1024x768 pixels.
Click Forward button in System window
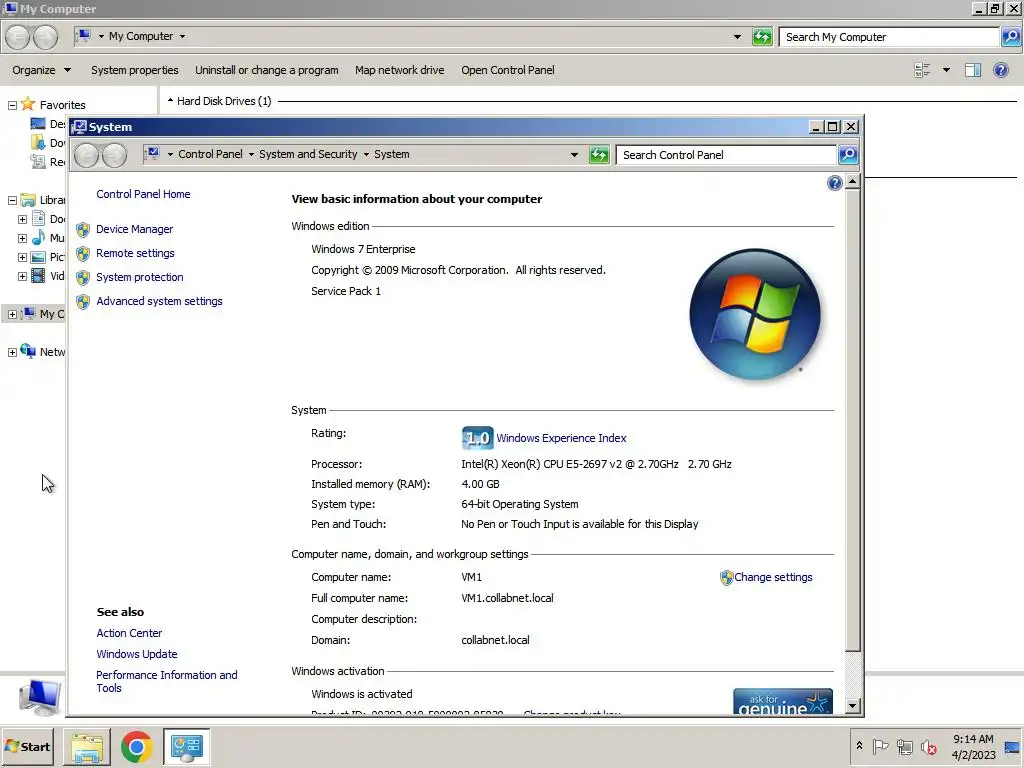point(114,155)
